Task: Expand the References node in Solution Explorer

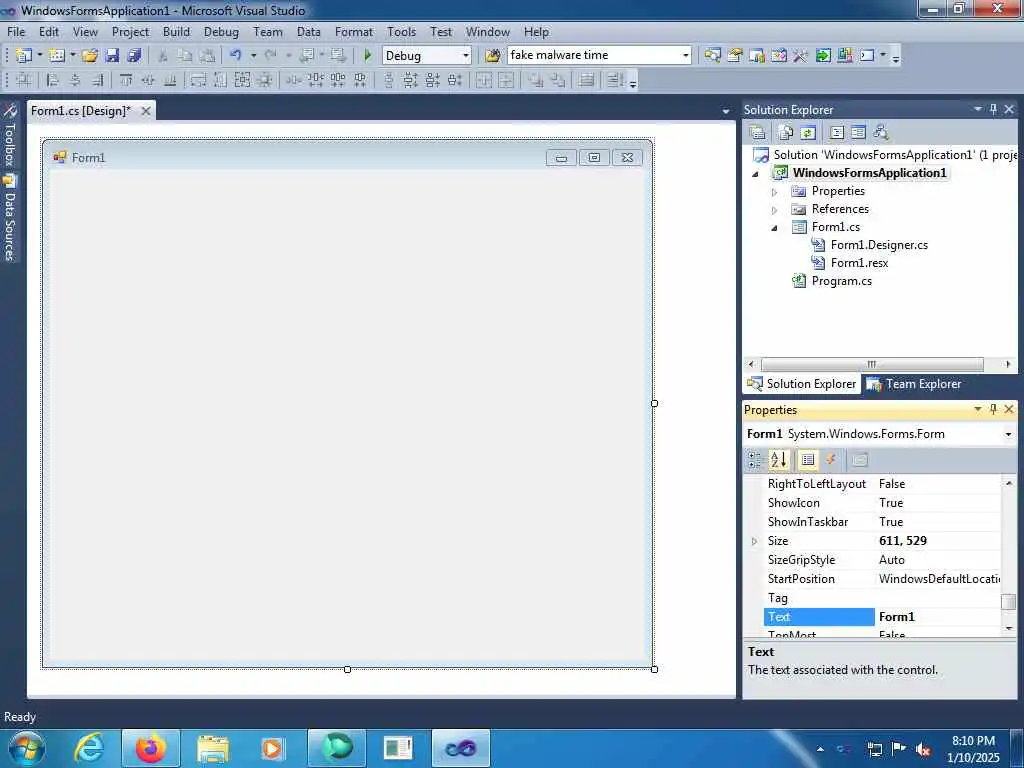Action: [775, 210]
